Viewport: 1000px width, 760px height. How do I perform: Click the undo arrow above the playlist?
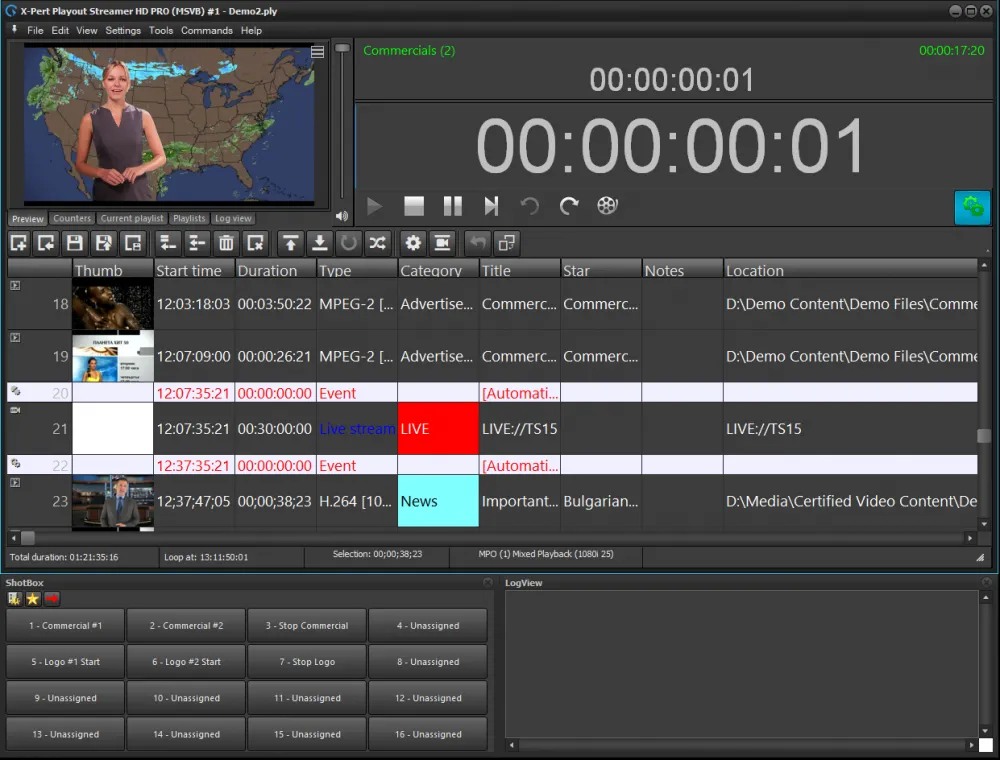coord(477,243)
